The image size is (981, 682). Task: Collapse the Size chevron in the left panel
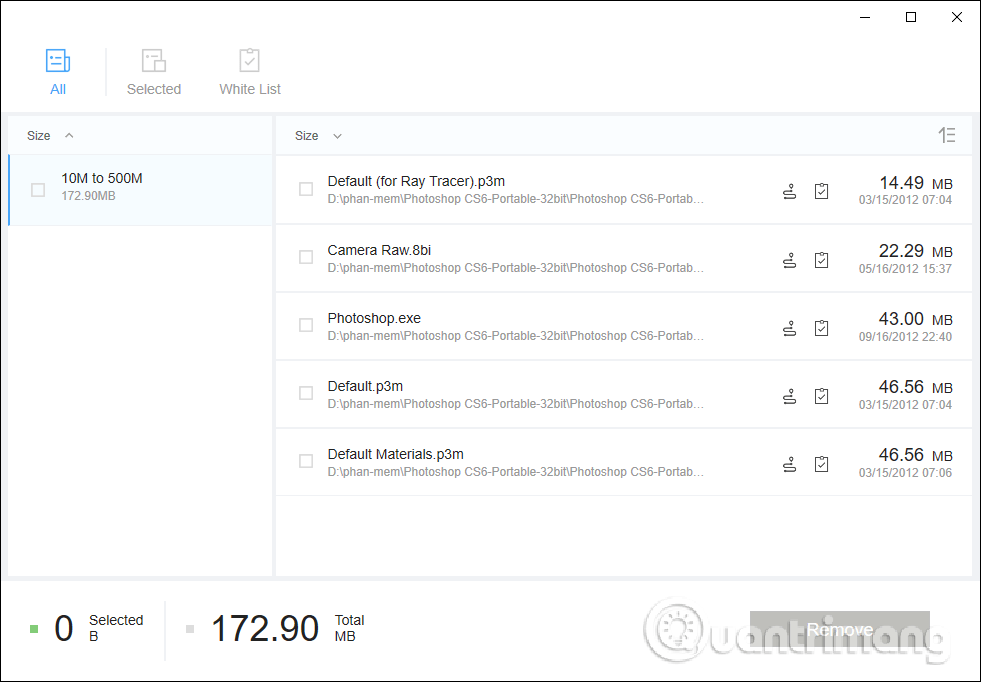[69, 136]
